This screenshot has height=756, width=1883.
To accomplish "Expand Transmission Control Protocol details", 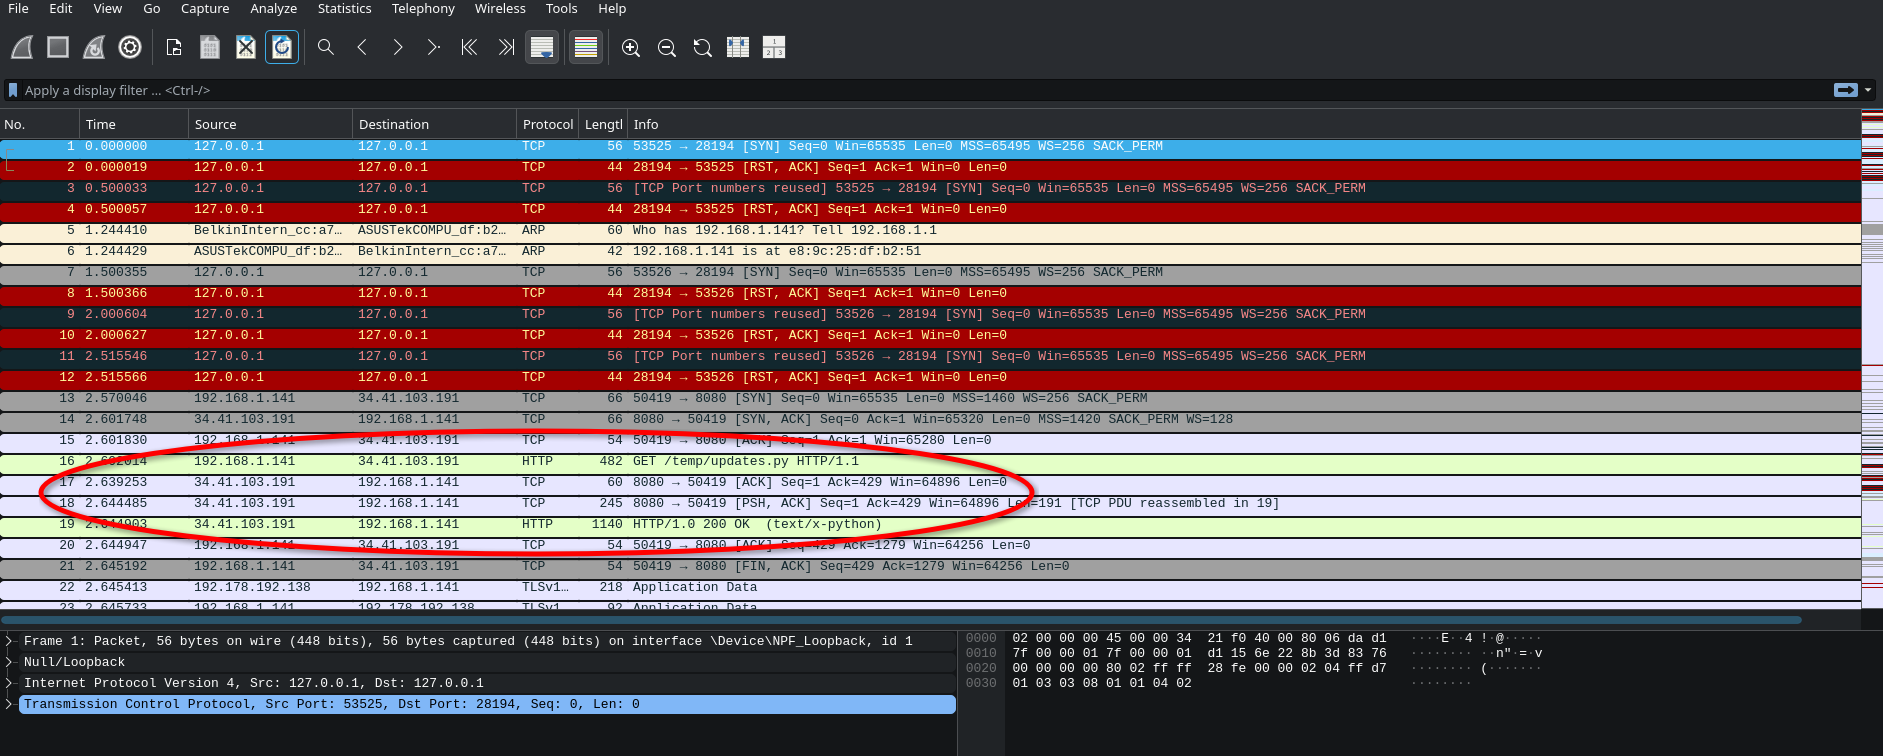I will pos(9,704).
